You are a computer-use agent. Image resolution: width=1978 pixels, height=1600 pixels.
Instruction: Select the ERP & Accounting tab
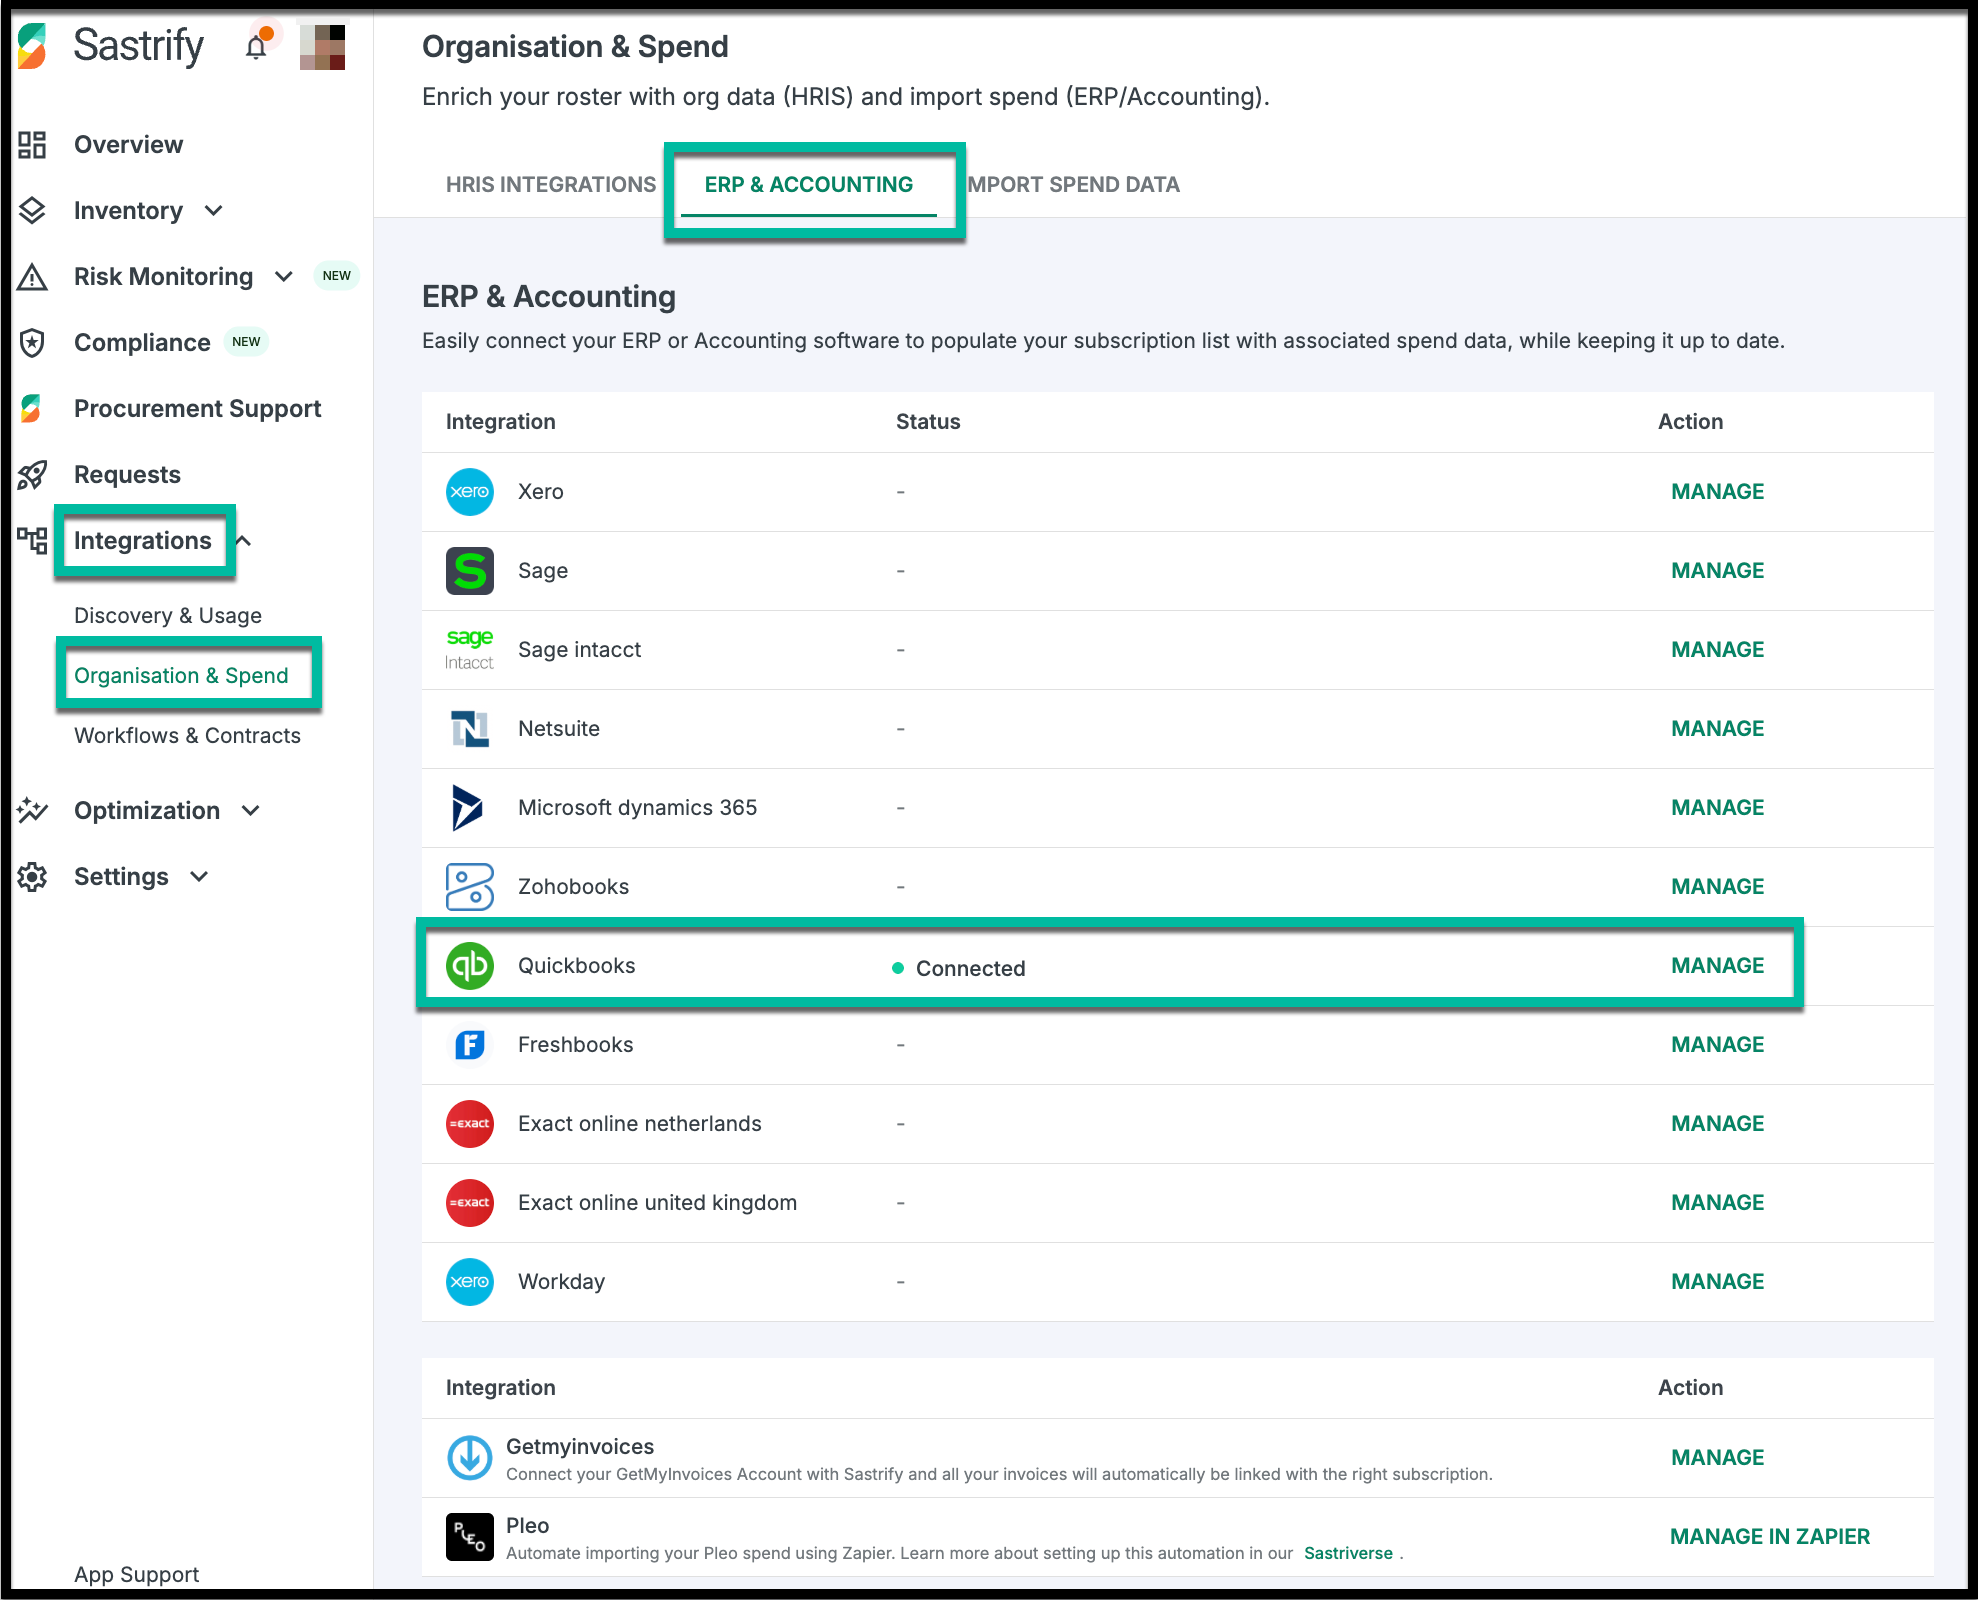[809, 185]
